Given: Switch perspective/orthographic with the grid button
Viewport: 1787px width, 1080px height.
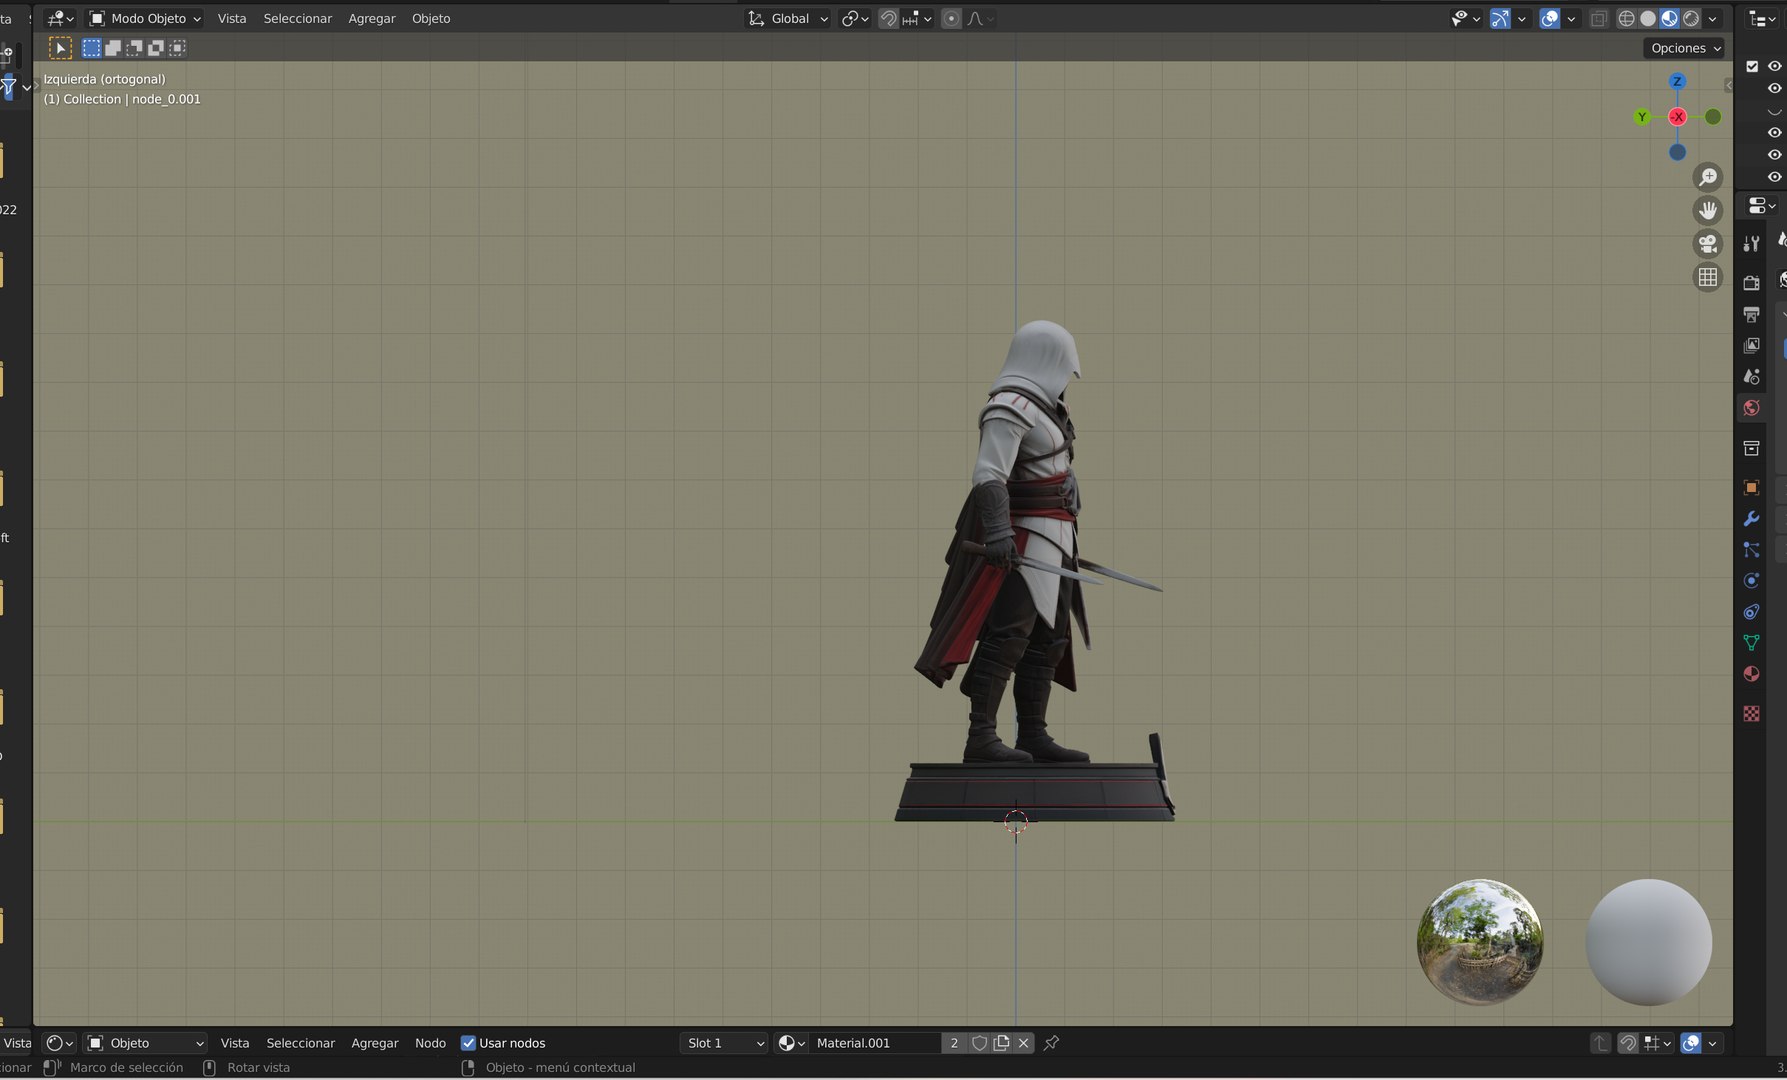Looking at the screenshot, I should tap(1708, 277).
